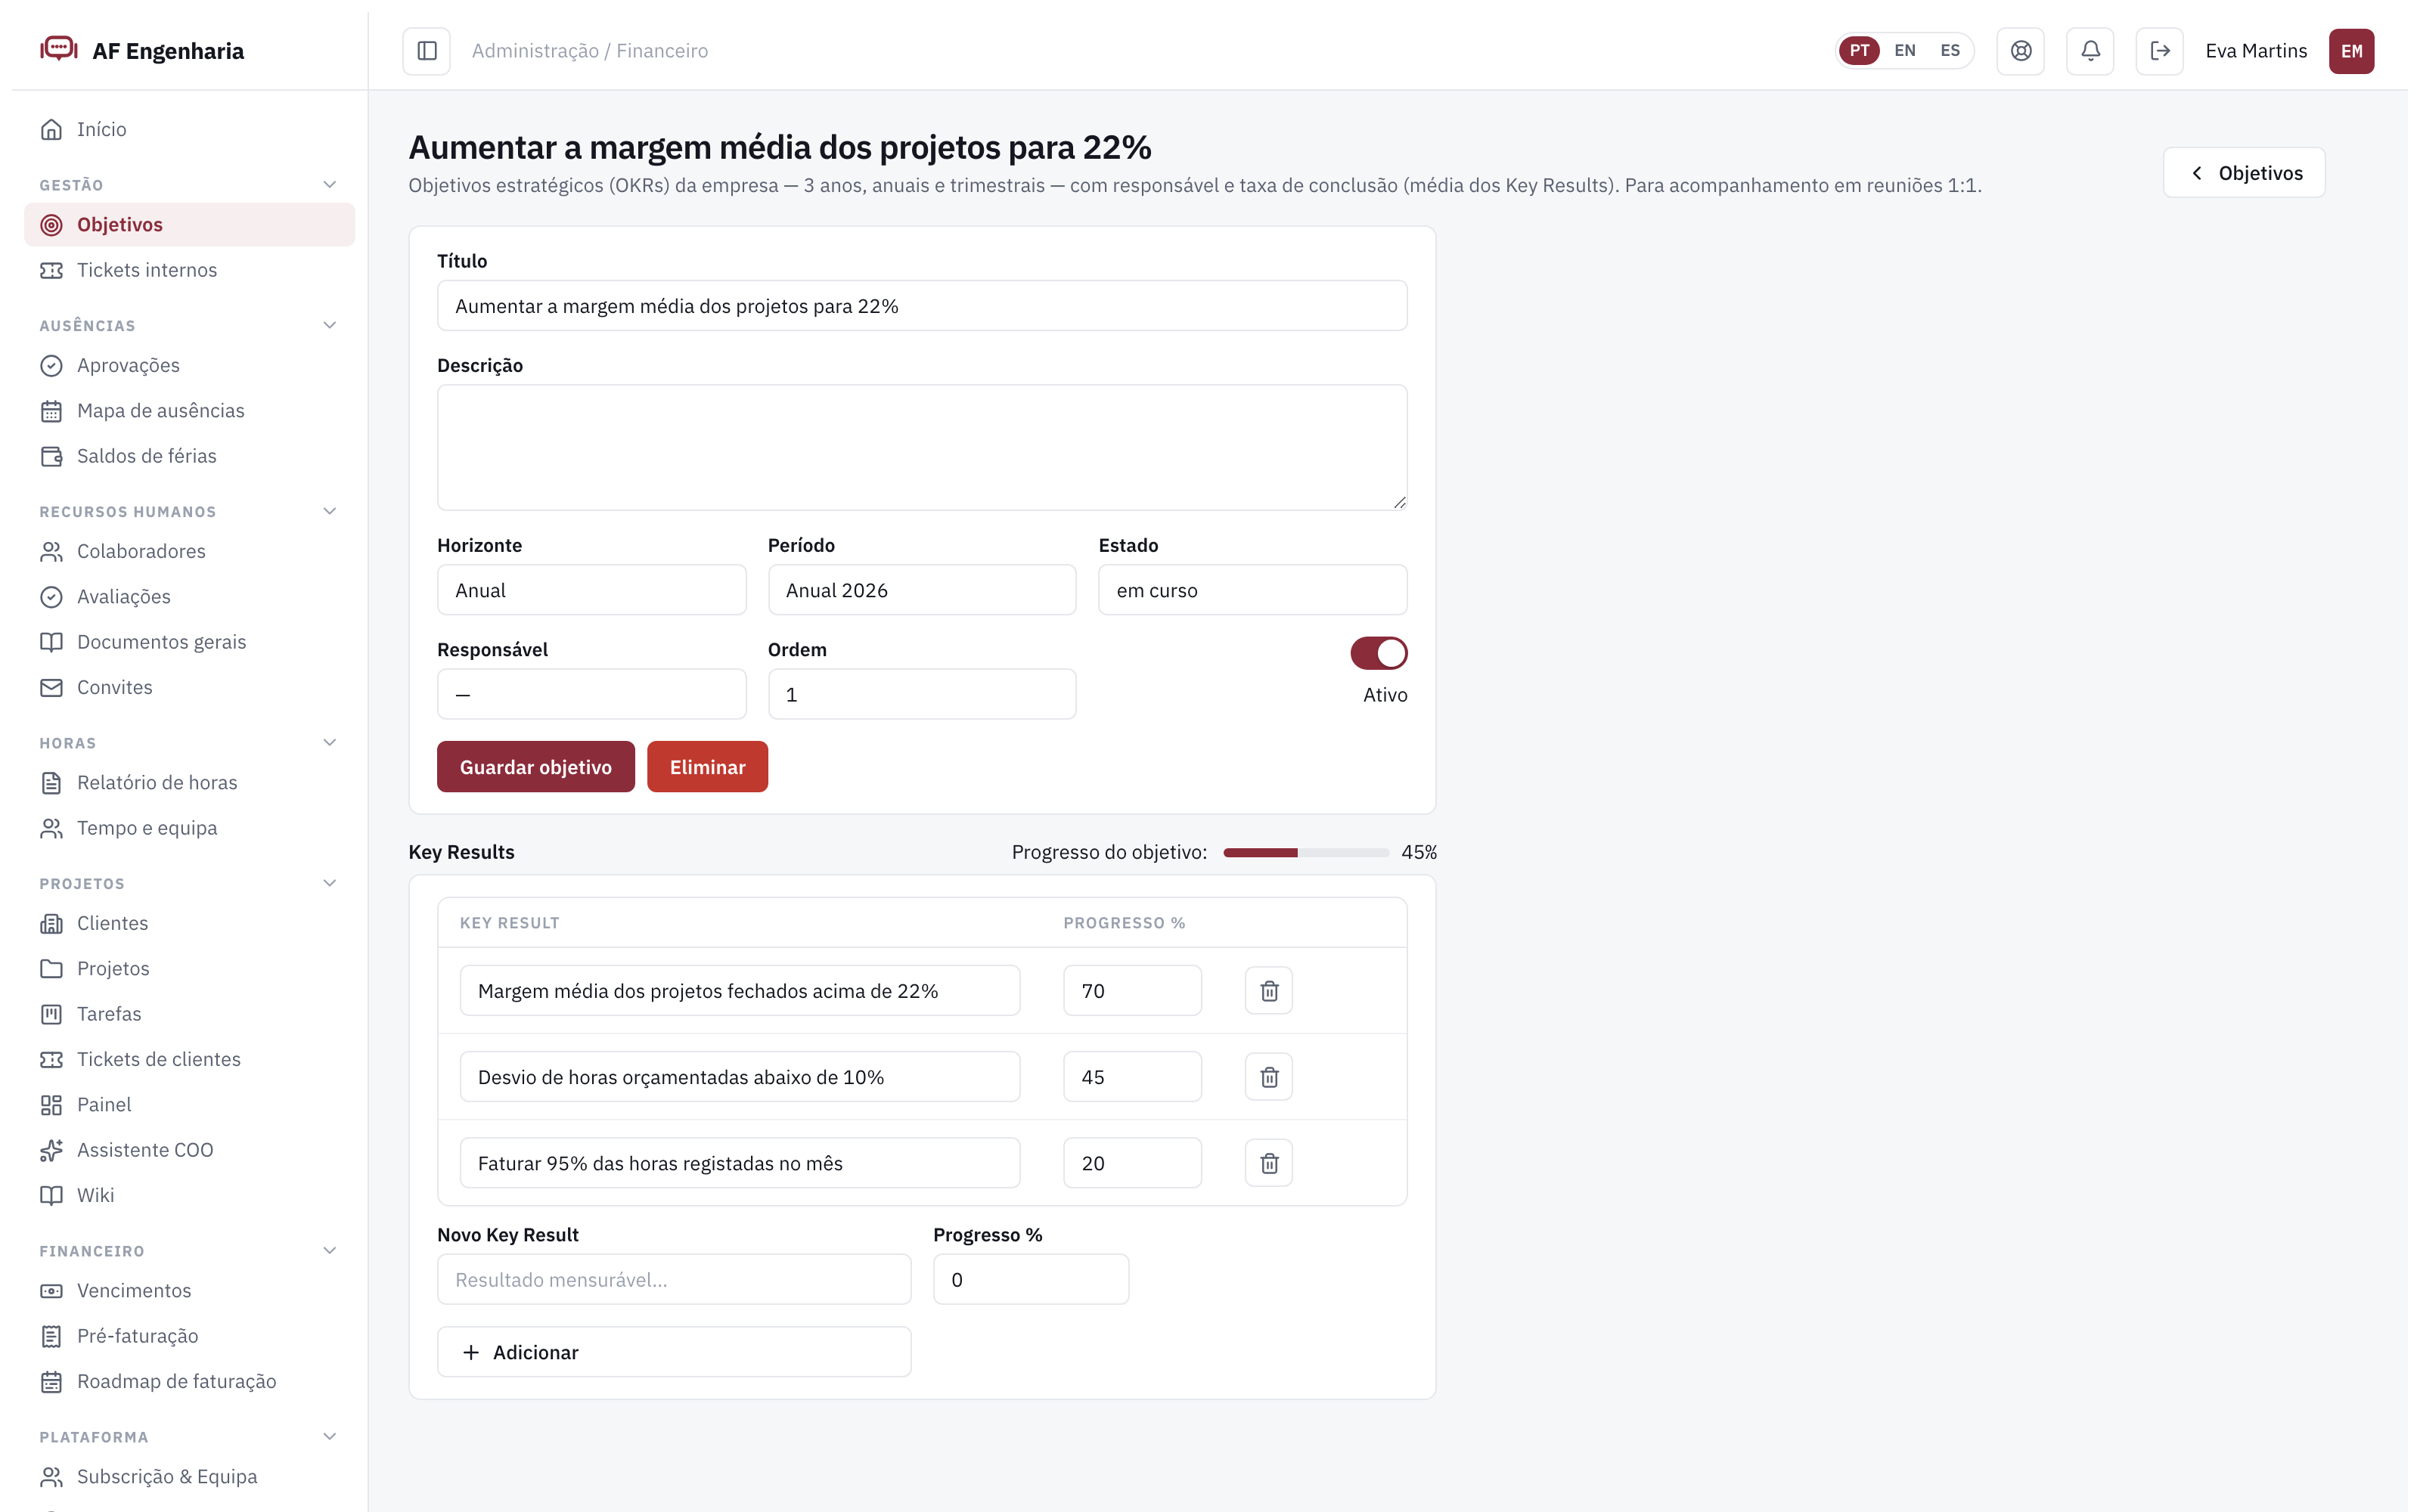Open Wiki page

(189, 1195)
